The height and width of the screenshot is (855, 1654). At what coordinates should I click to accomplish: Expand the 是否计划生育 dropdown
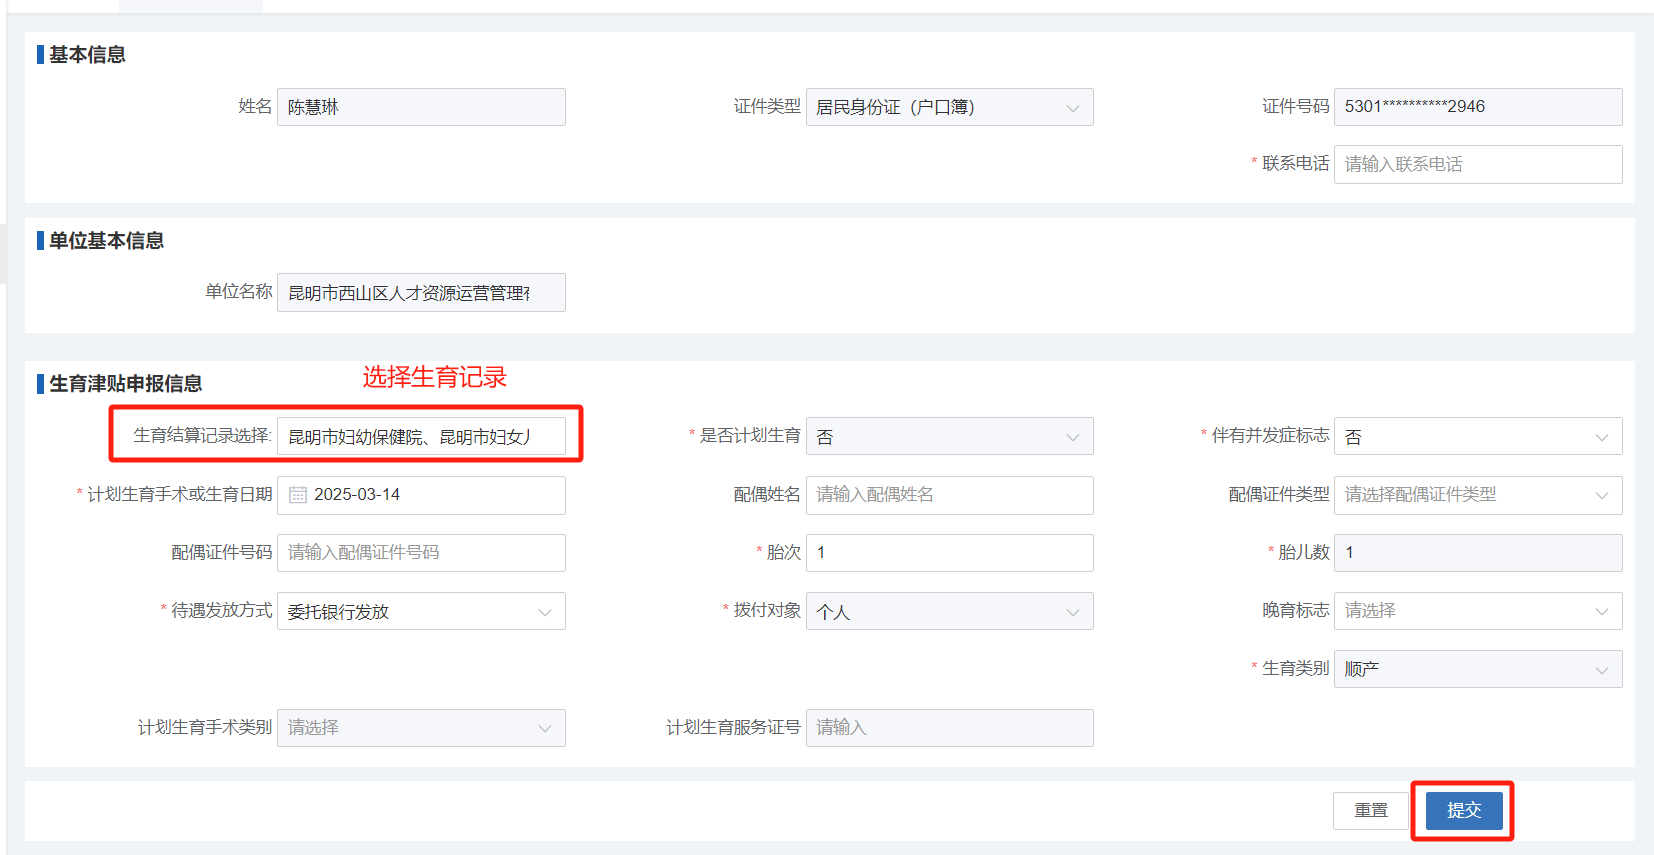pos(948,437)
